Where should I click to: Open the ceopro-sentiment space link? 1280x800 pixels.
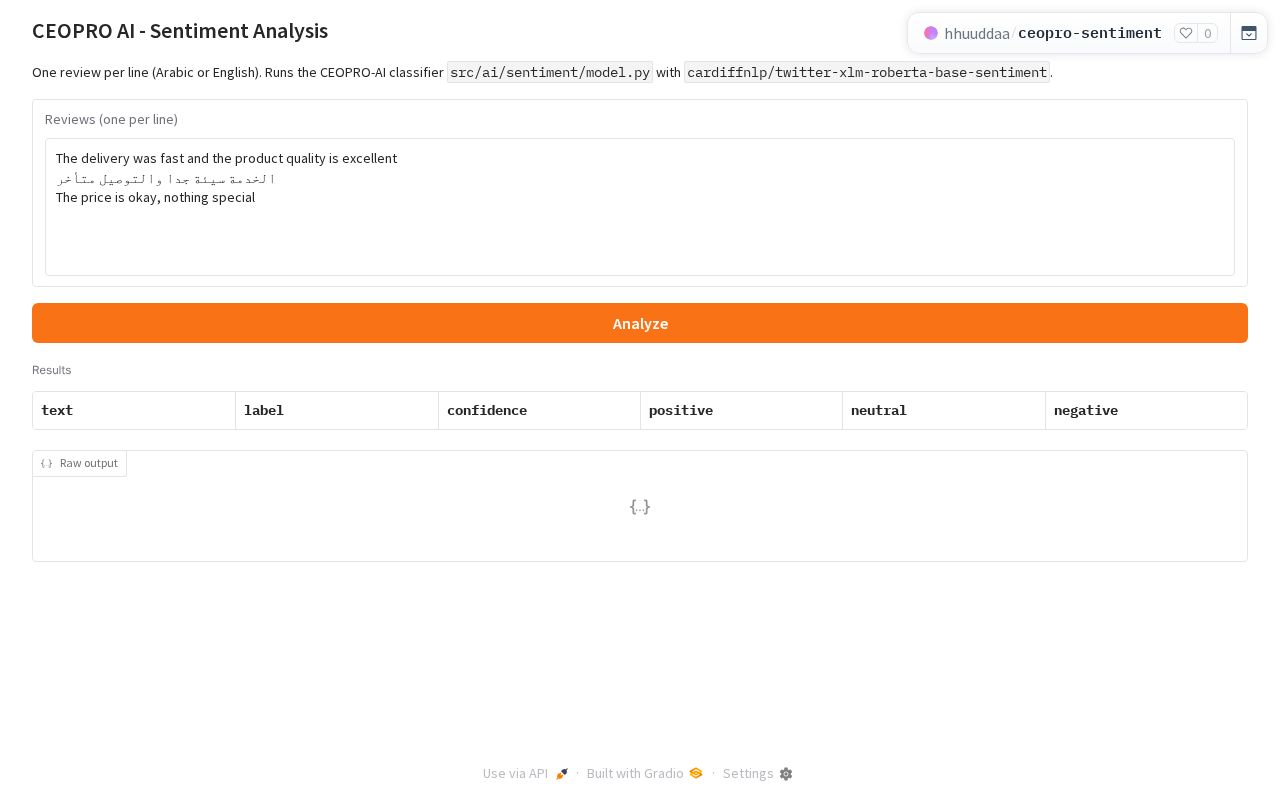point(1090,33)
